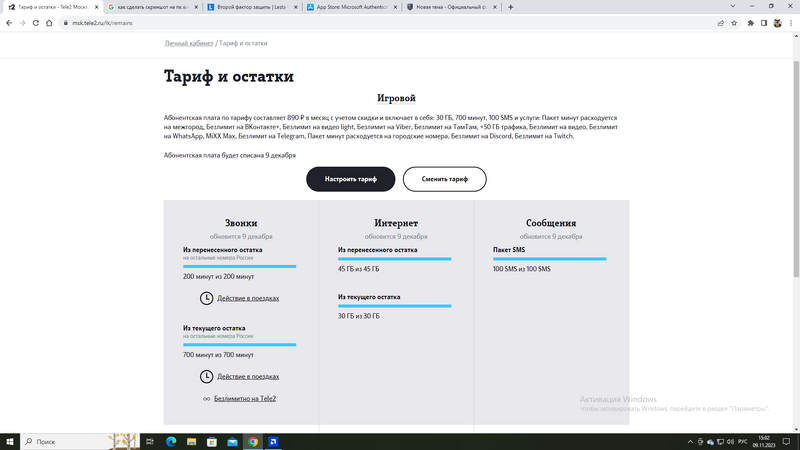Open the Chrome three-dot menu
The height and width of the screenshot is (450, 800).
[791, 23]
